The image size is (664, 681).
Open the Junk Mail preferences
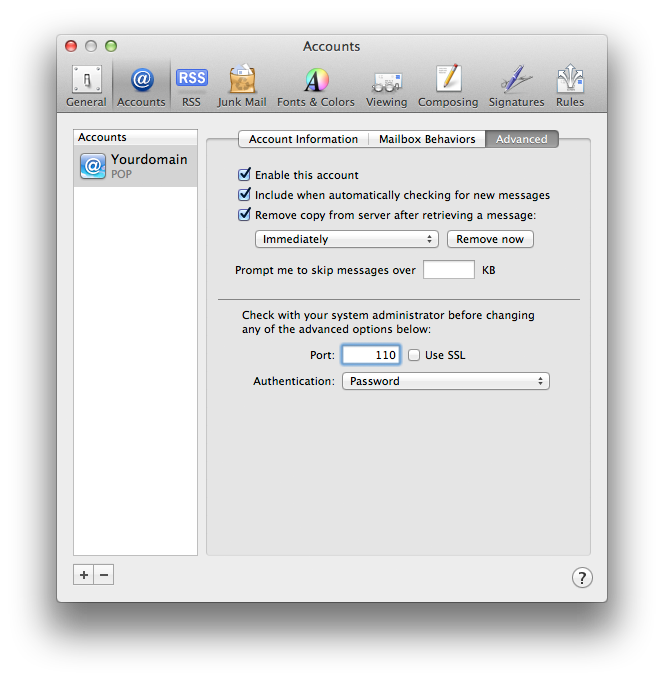point(242,86)
